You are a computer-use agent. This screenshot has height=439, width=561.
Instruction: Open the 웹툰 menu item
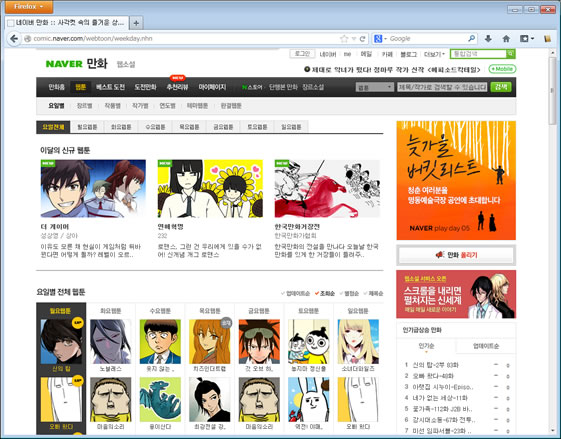coord(81,87)
